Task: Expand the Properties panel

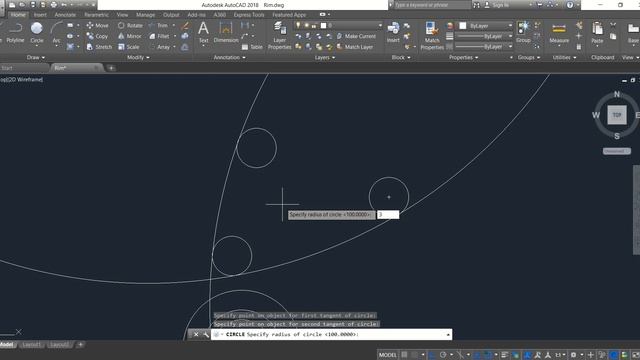Action: (x=463, y=58)
